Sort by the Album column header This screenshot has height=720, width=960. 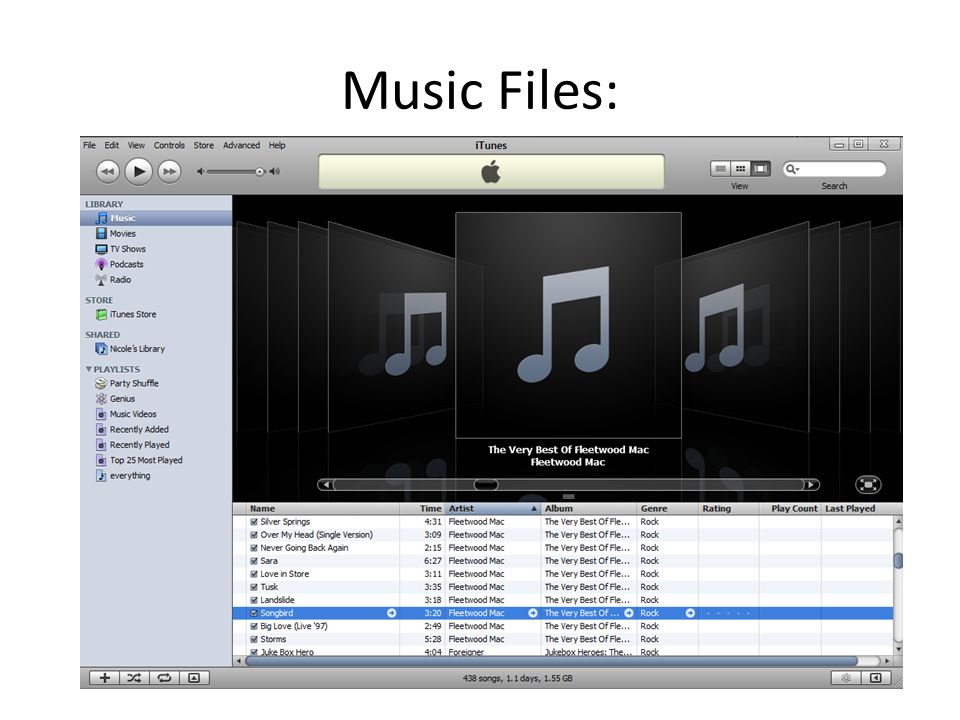pos(588,508)
